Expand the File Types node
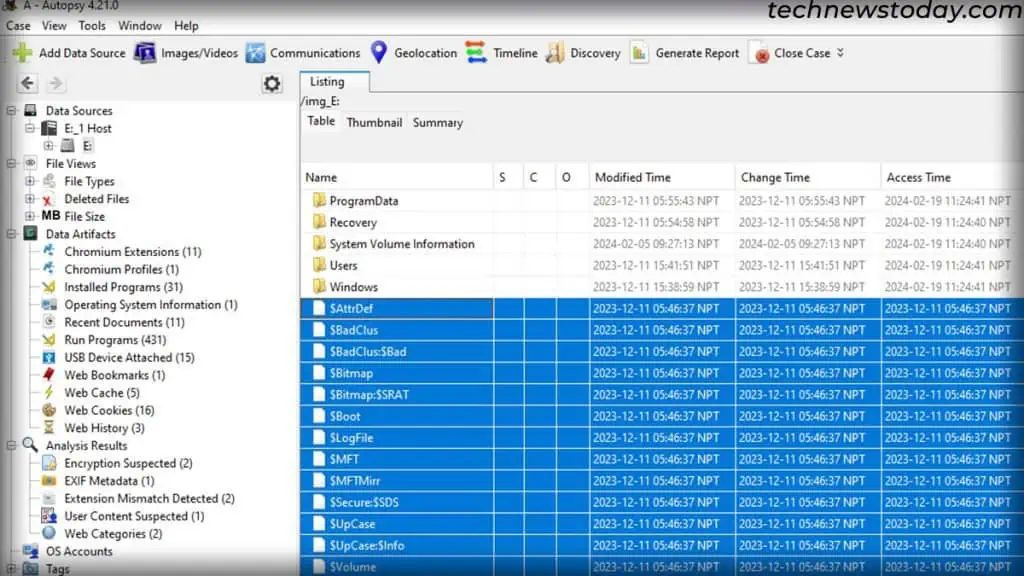Screen dimensions: 1024x576 [30, 181]
